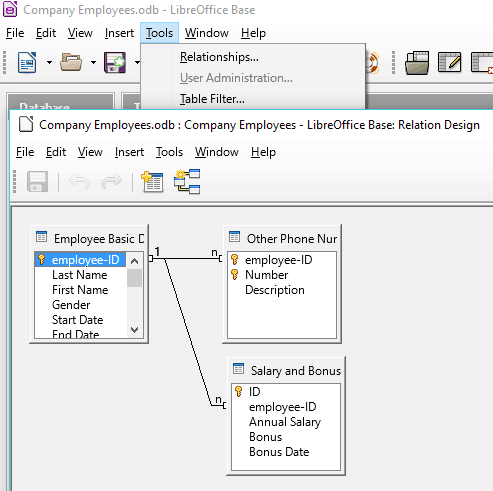Click the Add Tables icon in Relation Design toolbar
Screen dimensions: 493x491
click(152, 182)
